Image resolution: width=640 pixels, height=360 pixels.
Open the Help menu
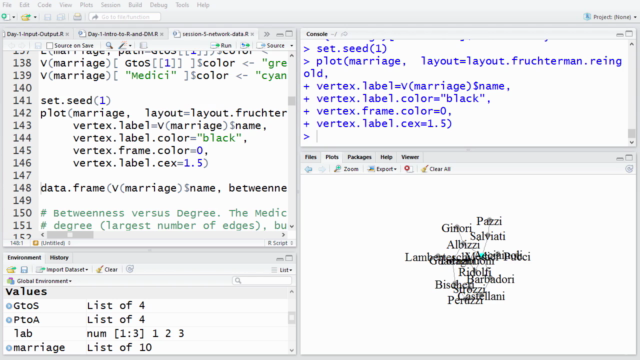[203, 5]
